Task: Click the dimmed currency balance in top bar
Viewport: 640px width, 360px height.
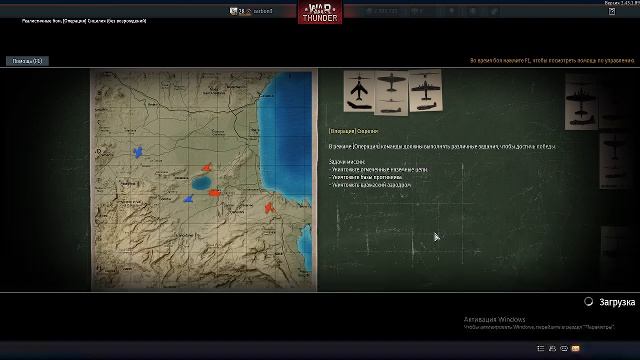Action: [x=382, y=11]
